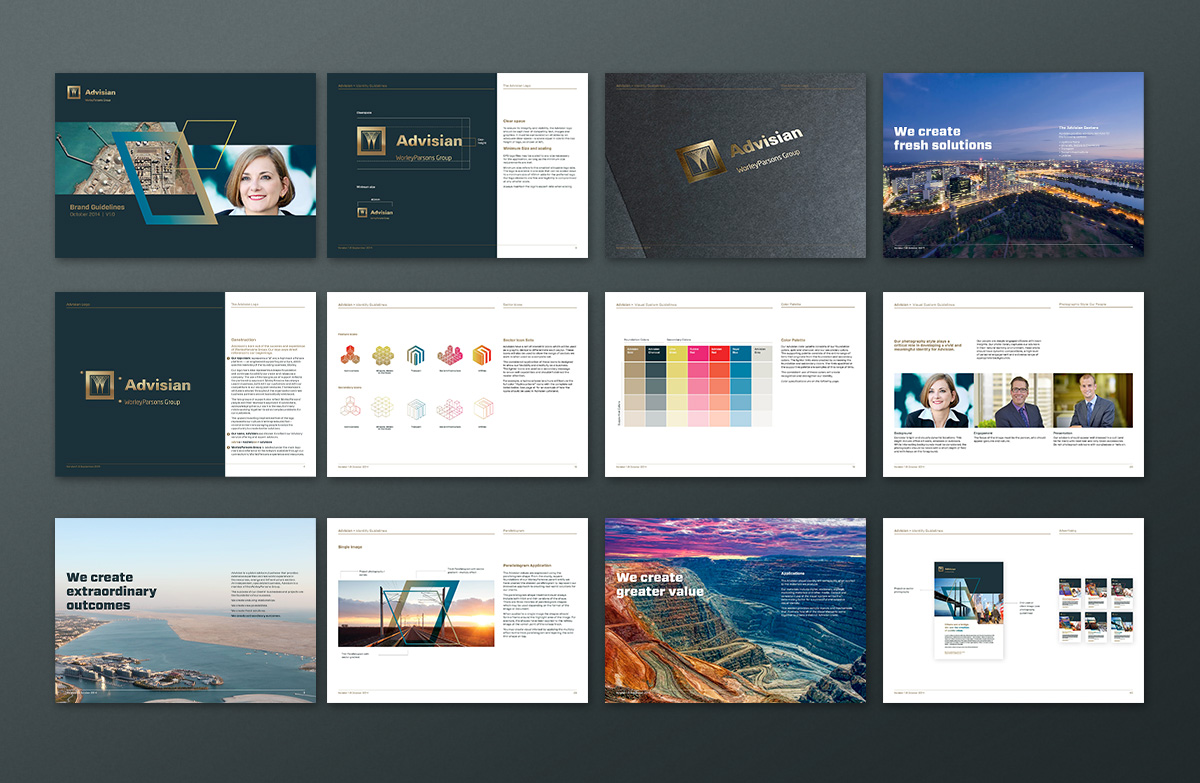
Task: Click the teal arch-shaped feature sector icon
Action: point(416,353)
